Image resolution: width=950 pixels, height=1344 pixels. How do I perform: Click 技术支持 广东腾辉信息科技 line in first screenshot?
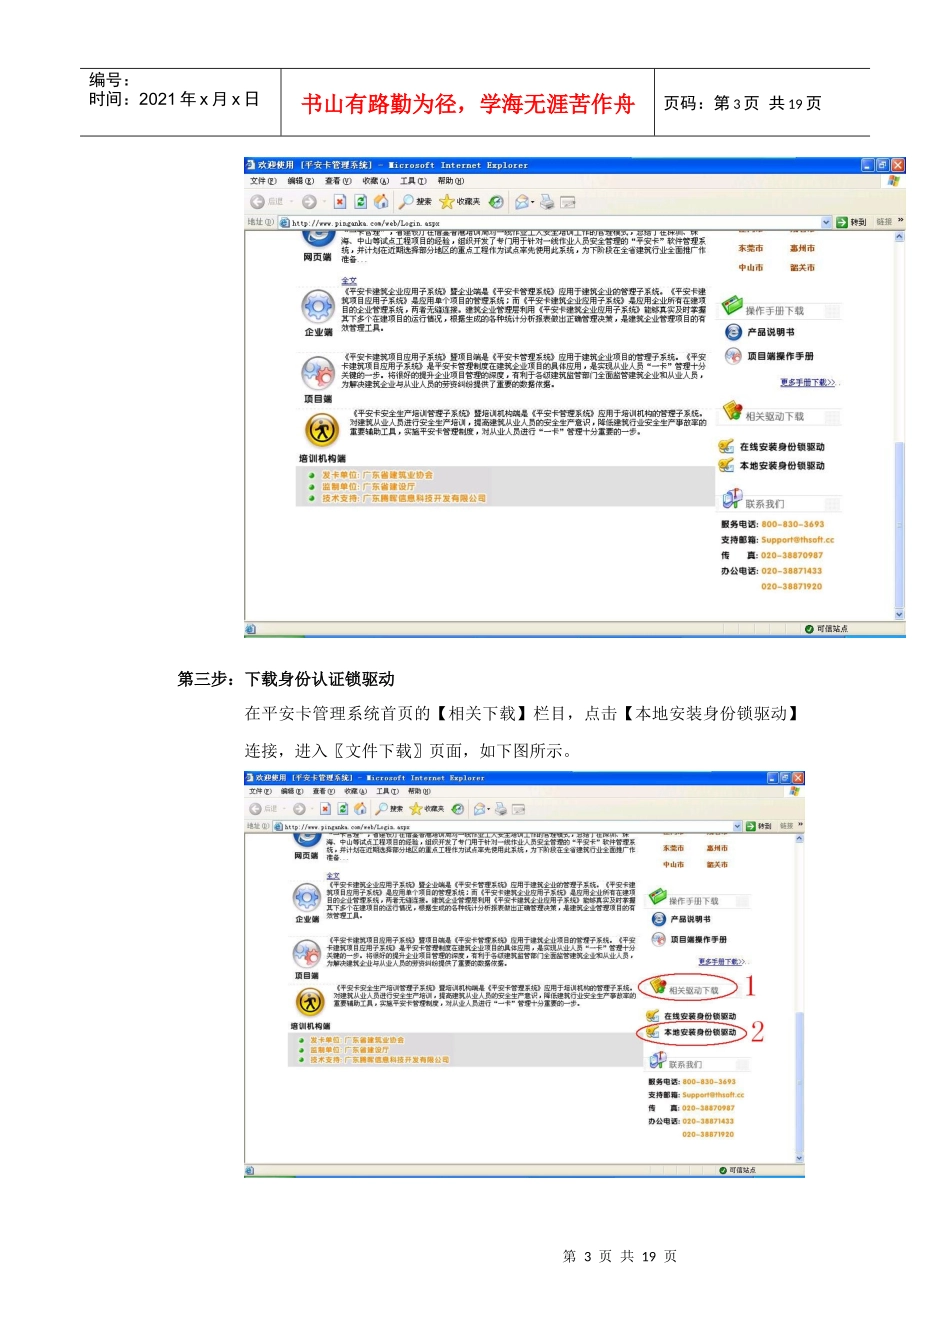click(404, 498)
